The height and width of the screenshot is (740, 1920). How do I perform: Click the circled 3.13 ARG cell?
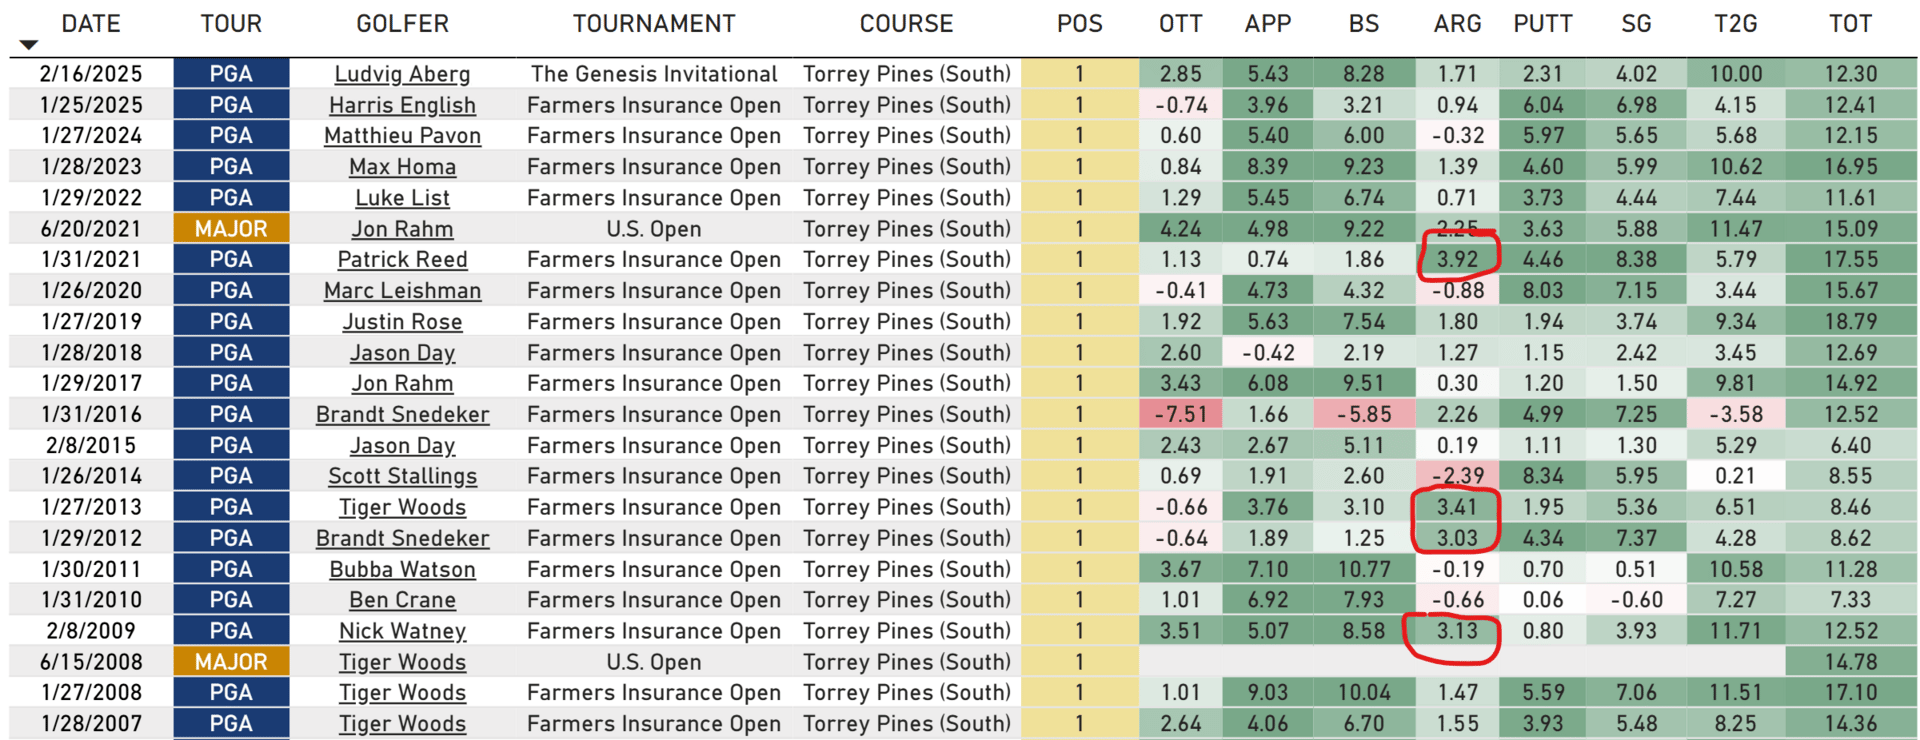(1457, 631)
